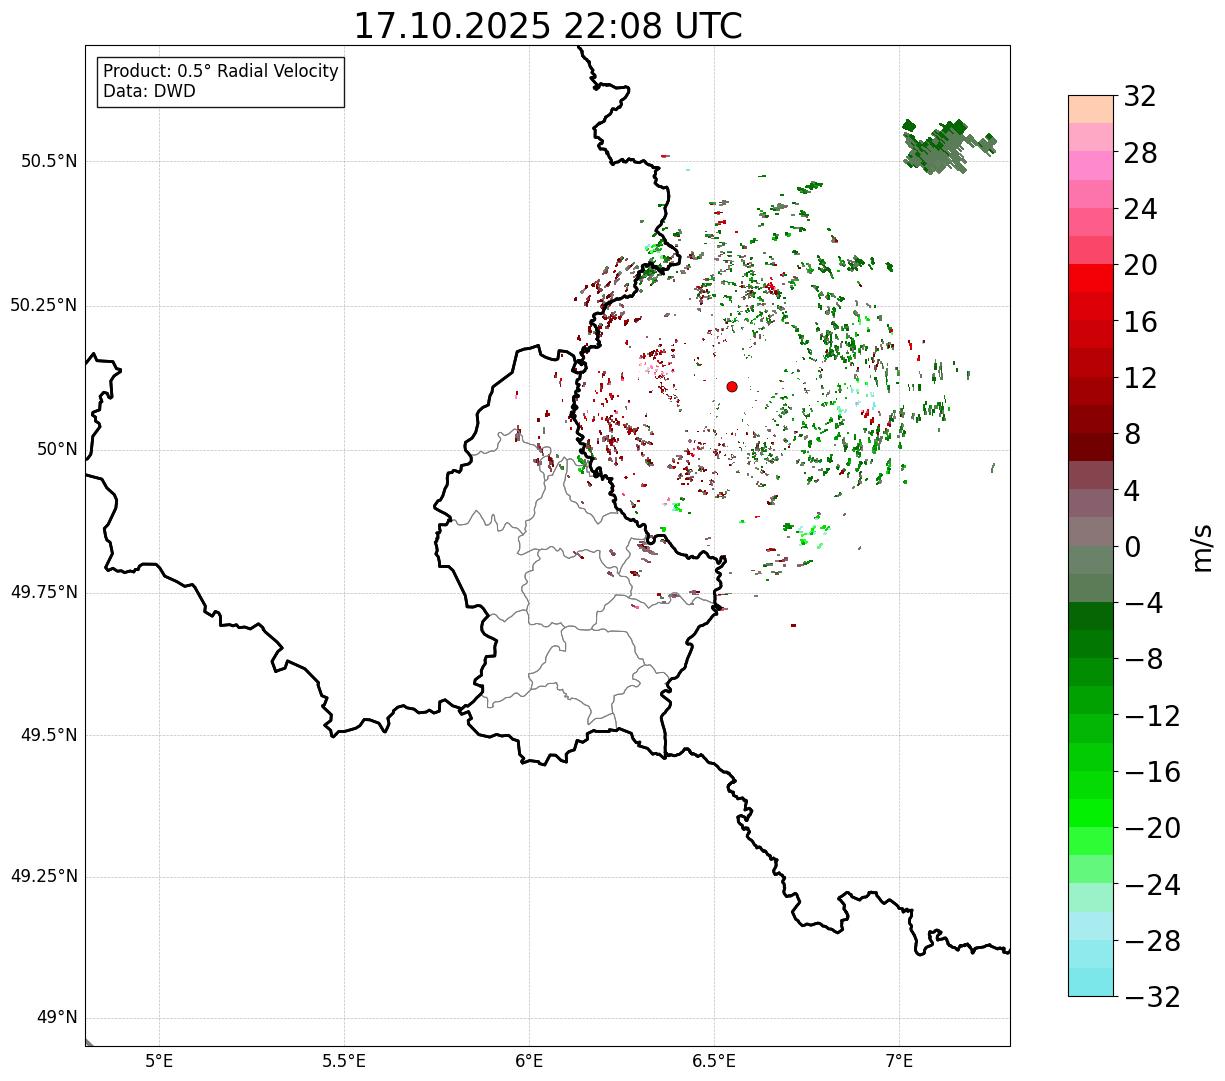1225x1081 pixels.
Task: Click the 49.75°N latitude label
Action: [x=44, y=592]
